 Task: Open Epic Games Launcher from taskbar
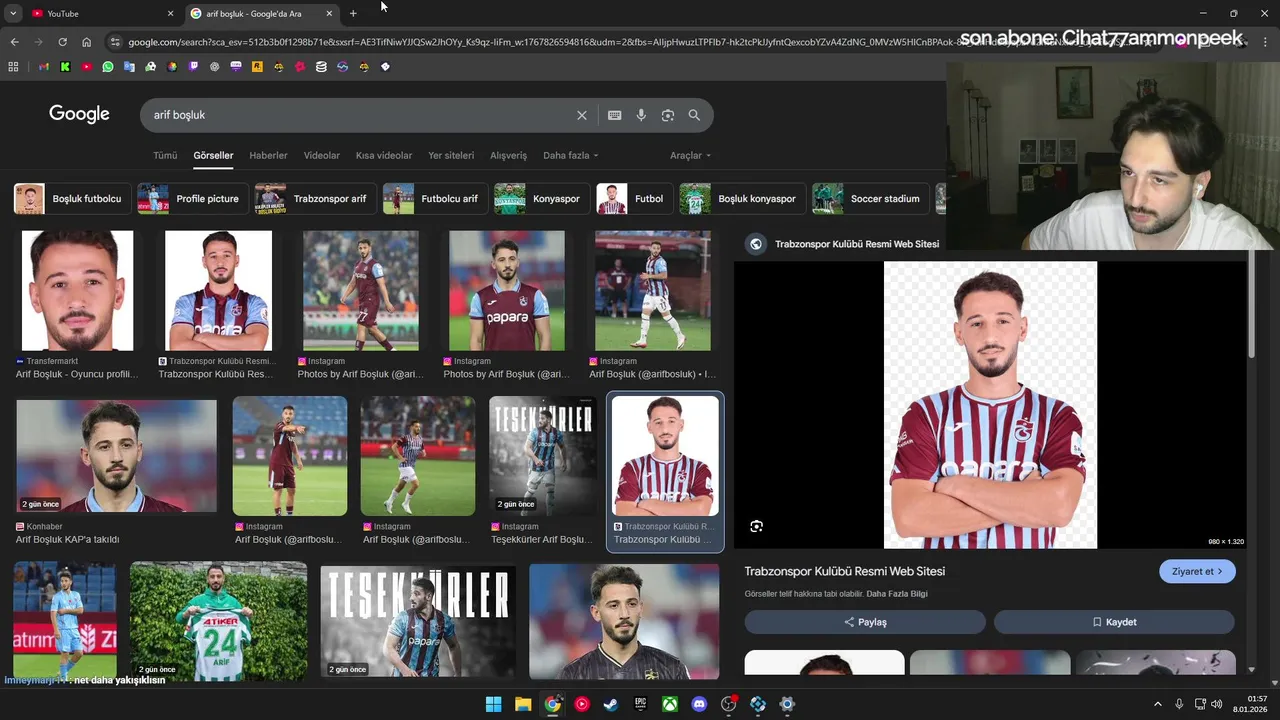click(640, 704)
